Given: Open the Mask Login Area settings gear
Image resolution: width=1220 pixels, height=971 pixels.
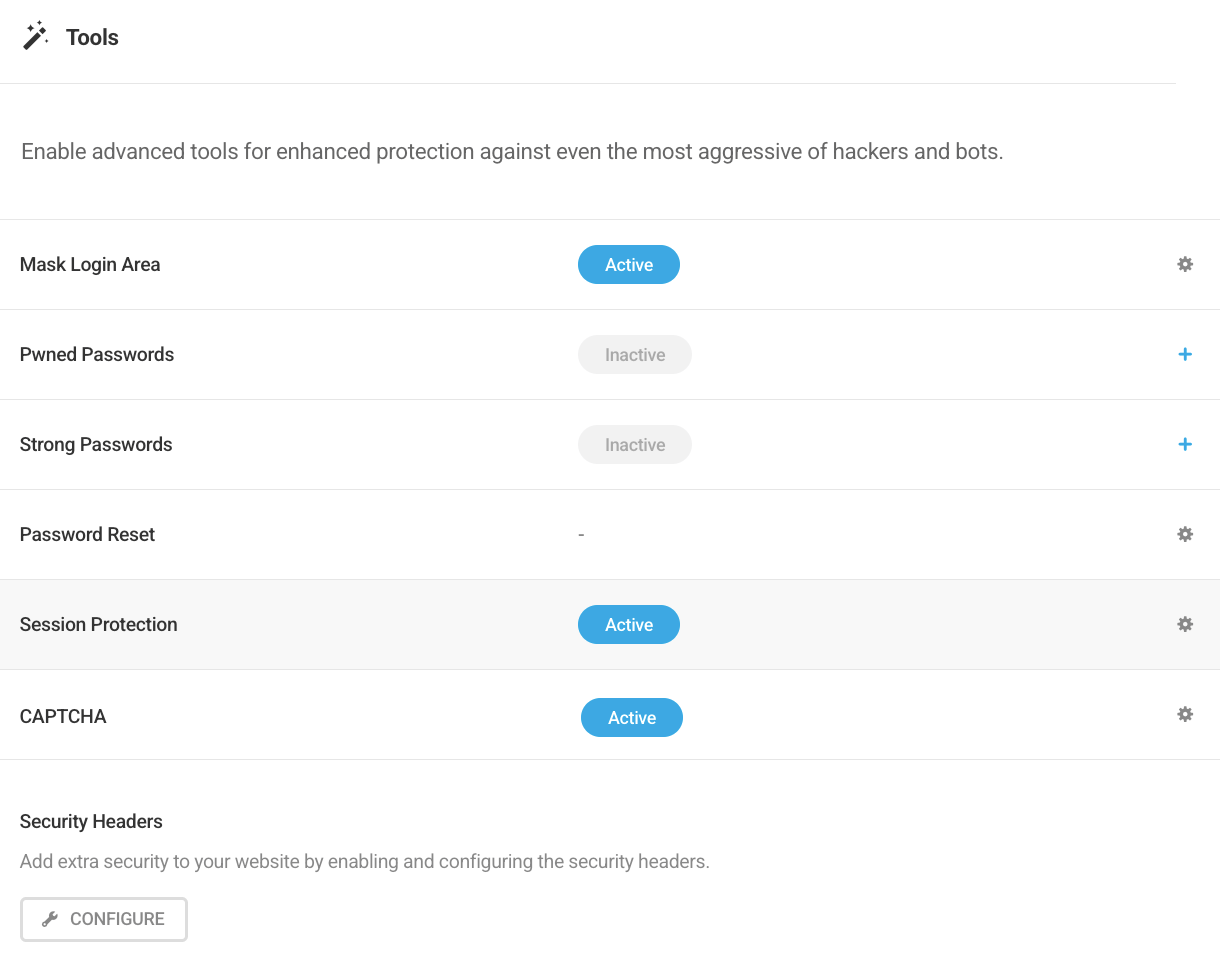Looking at the screenshot, I should coord(1185,264).
